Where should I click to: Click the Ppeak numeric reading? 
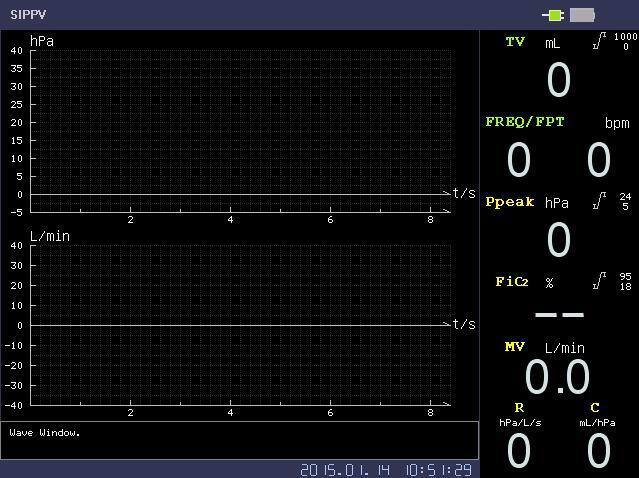pyautogui.click(x=558, y=240)
